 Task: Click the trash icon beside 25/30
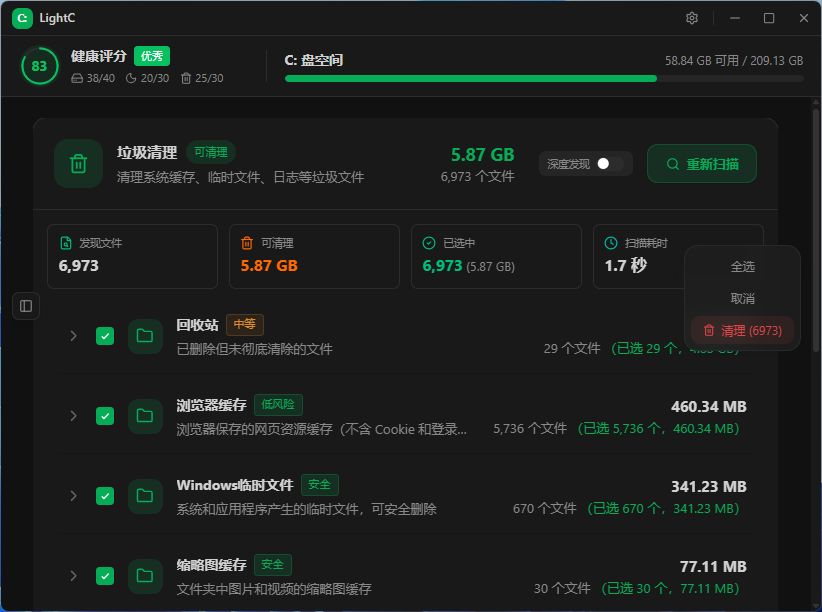coord(186,78)
